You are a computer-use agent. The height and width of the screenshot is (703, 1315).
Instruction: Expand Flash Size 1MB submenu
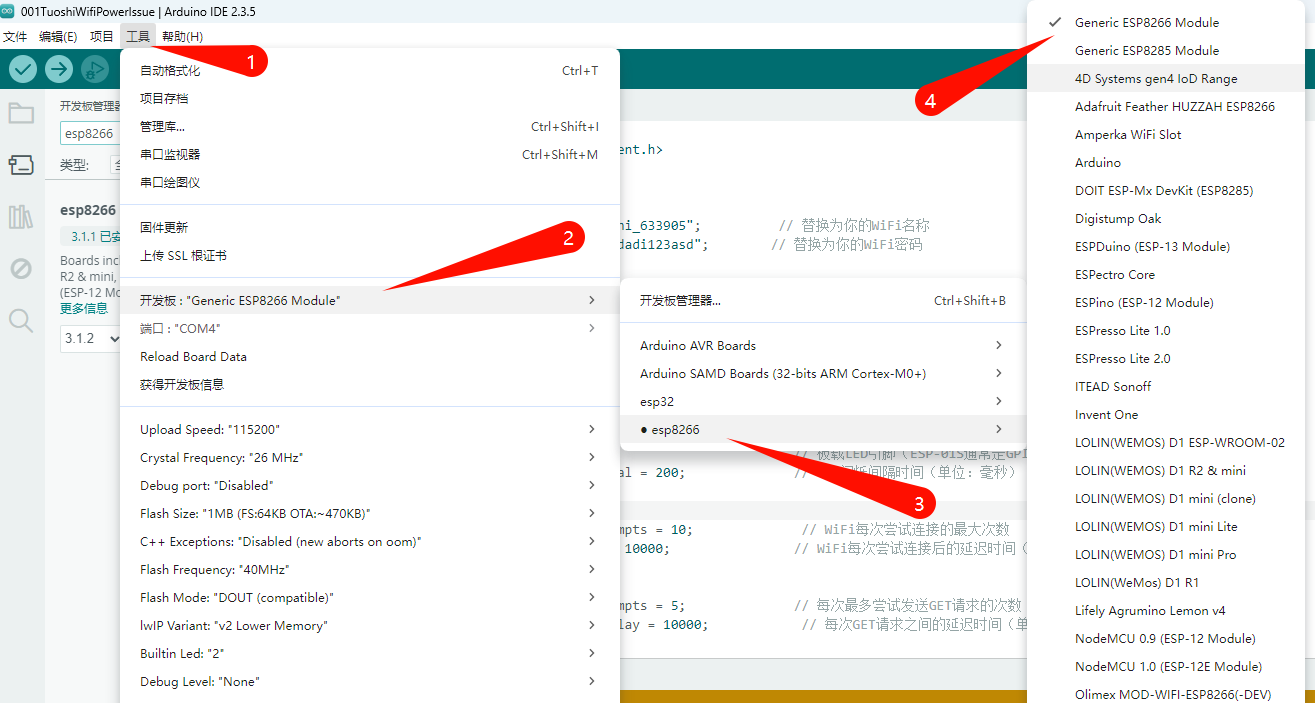[x=370, y=514]
